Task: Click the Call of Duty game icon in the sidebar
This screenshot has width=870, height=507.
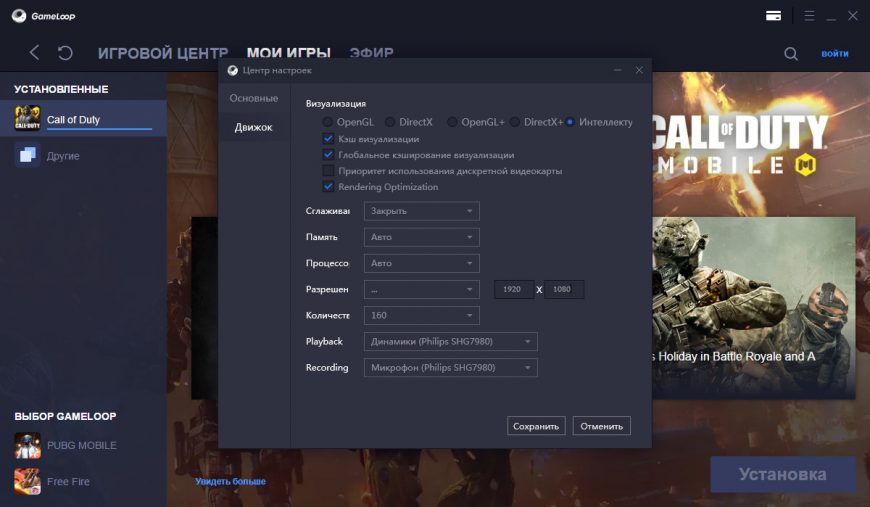Action: coord(27,119)
